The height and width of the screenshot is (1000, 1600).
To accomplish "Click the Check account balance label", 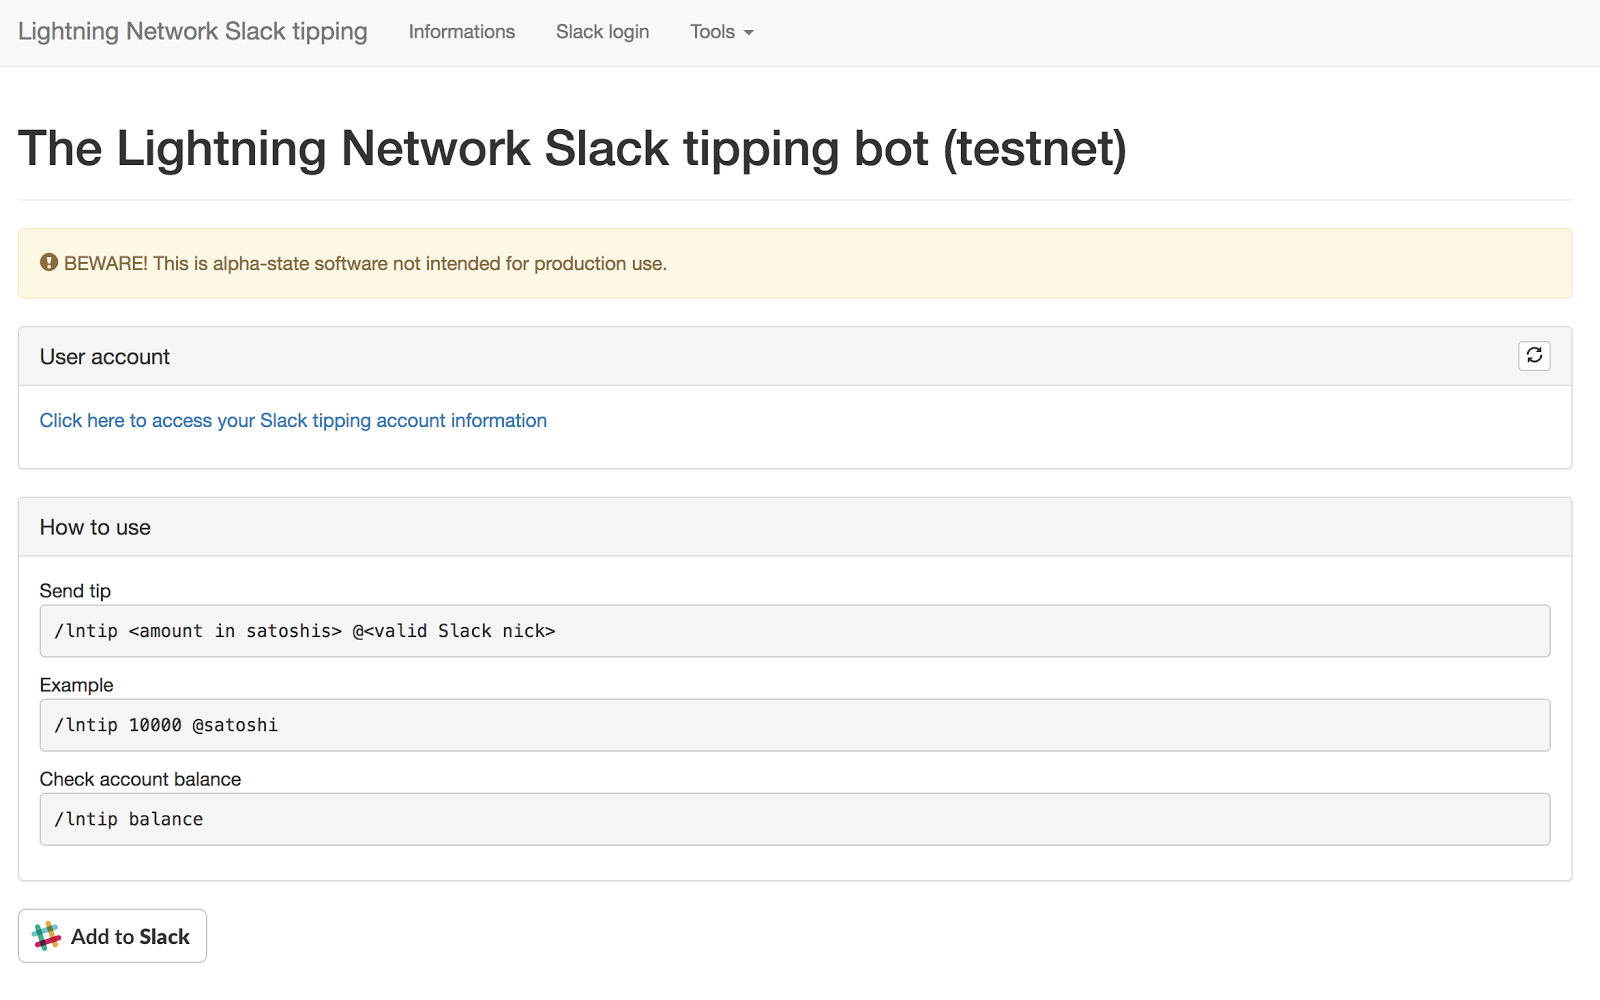I will pos(140,779).
